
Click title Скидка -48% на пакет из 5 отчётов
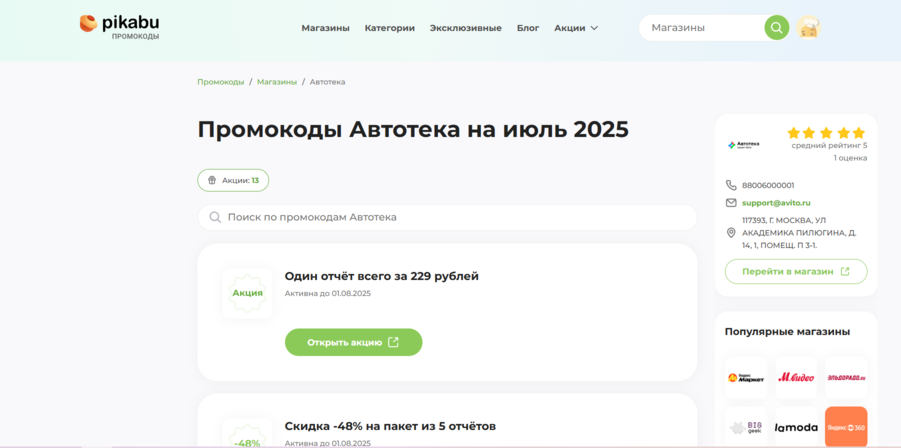tap(390, 426)
